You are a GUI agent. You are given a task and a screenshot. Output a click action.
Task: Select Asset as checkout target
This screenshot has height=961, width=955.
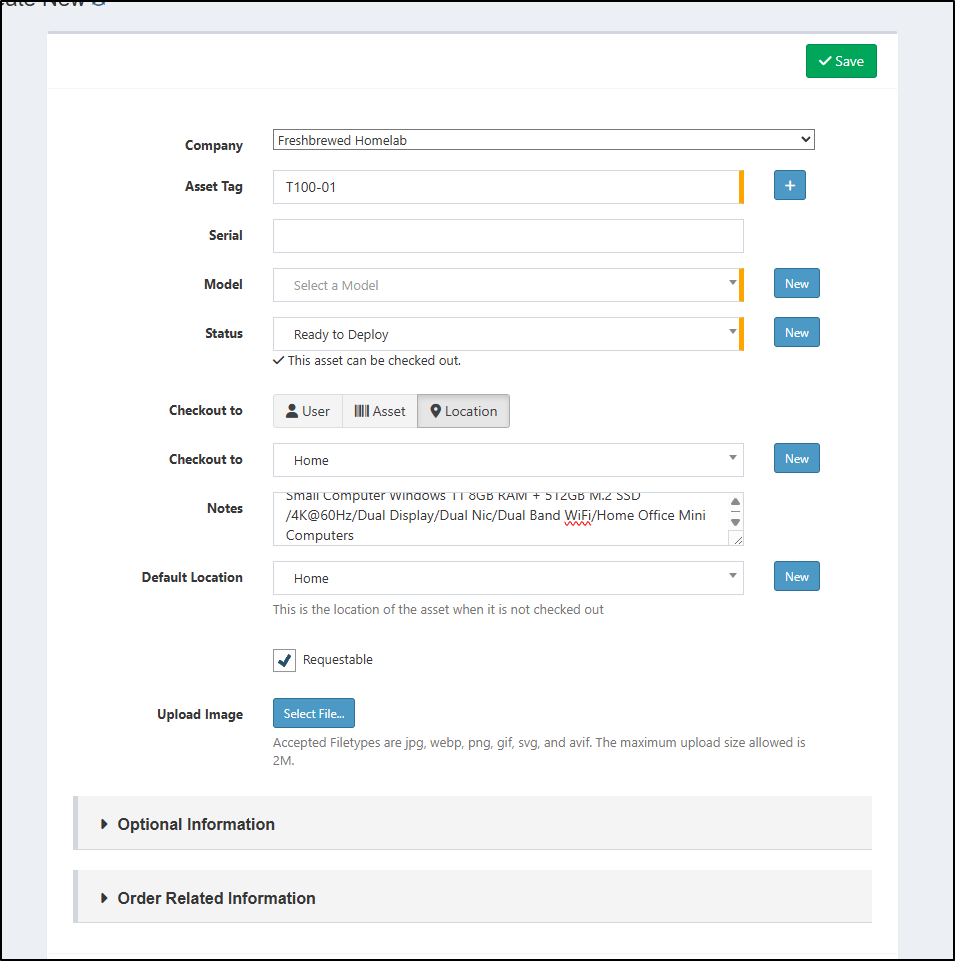380,411
